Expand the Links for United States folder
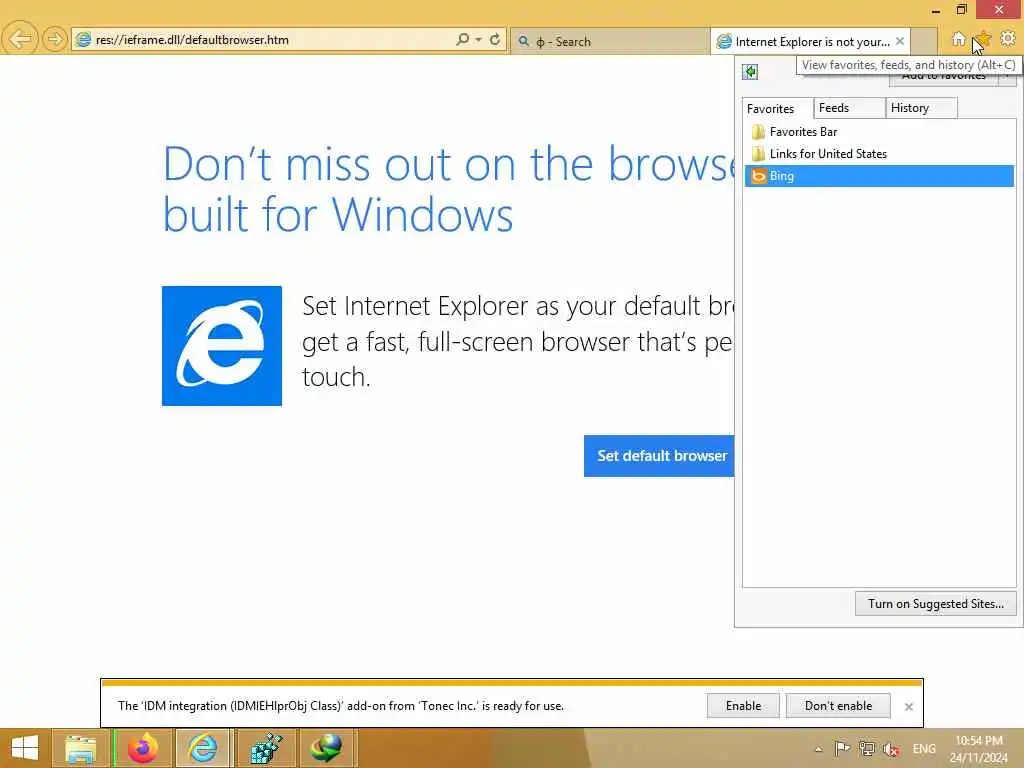Viewport: 1024px width, 768px height. (879, 154)
